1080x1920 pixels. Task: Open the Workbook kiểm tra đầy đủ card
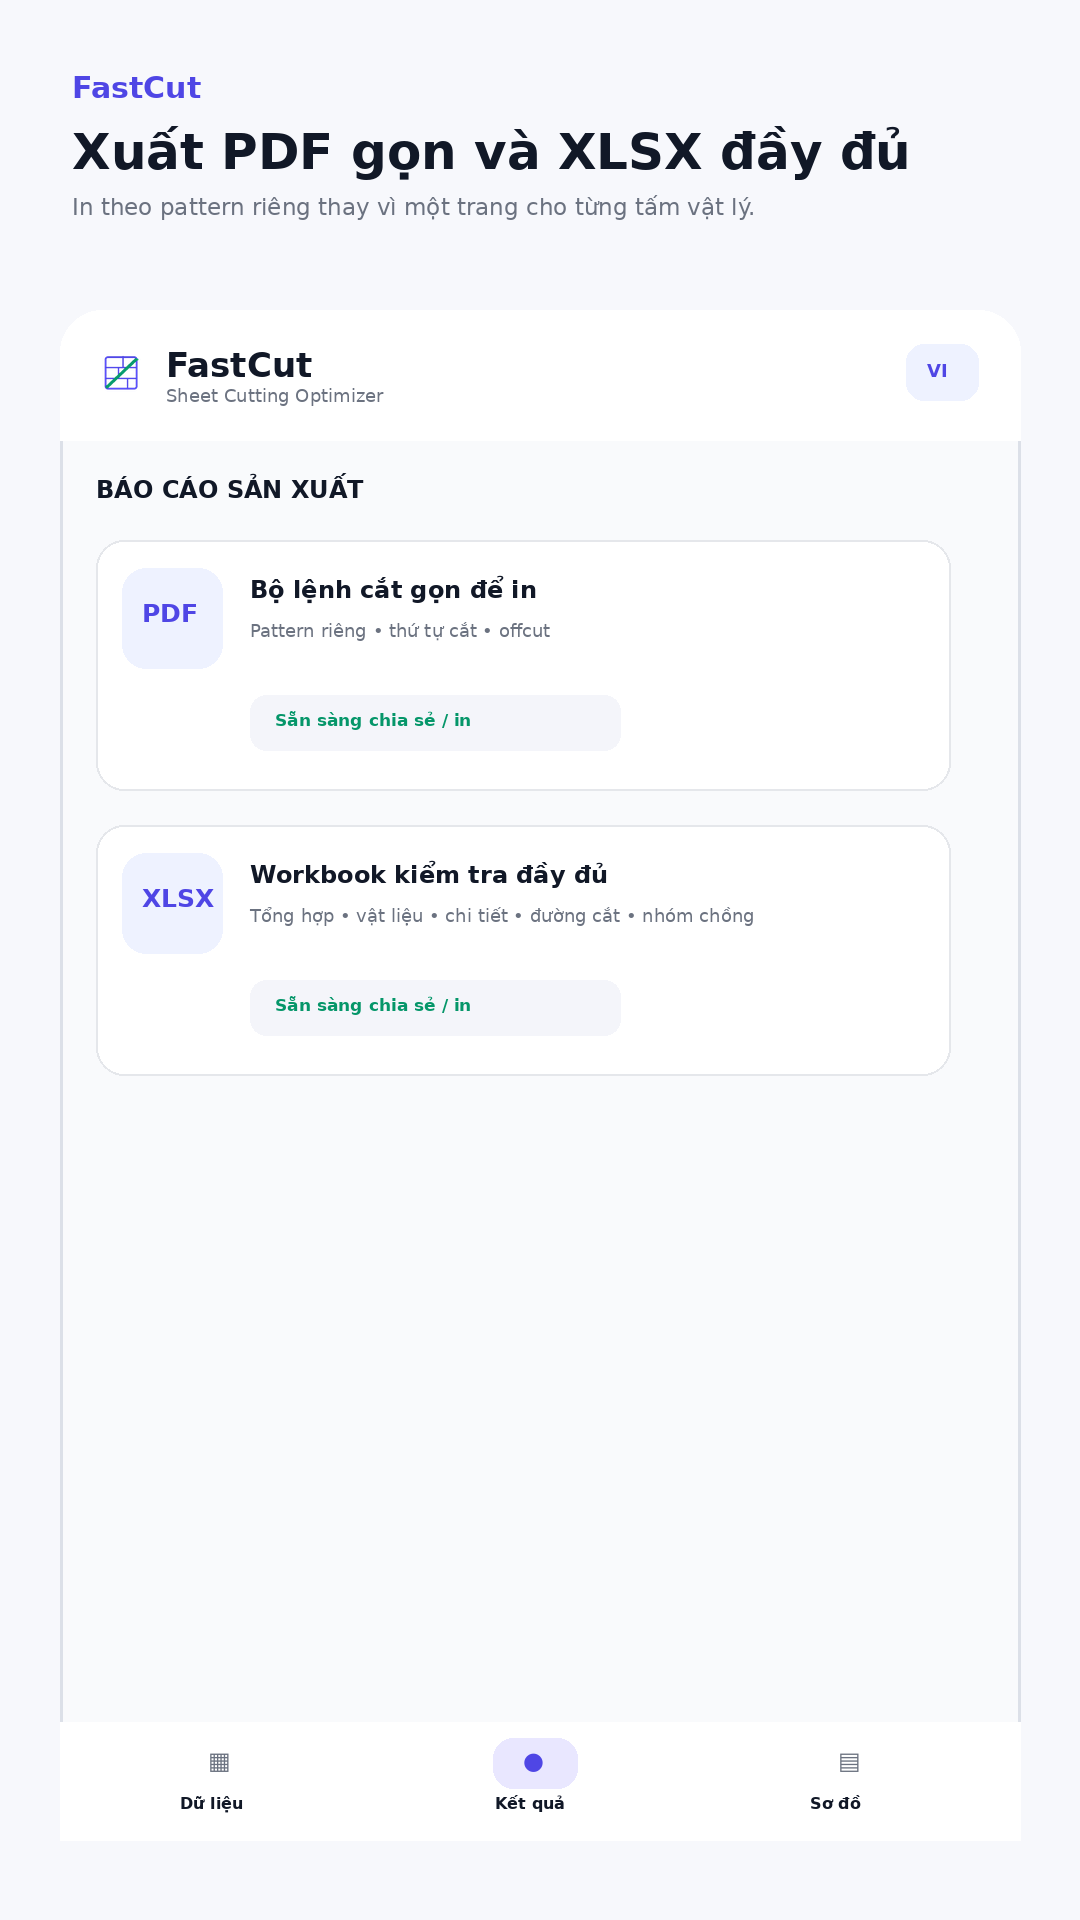(x=523, y=951)
